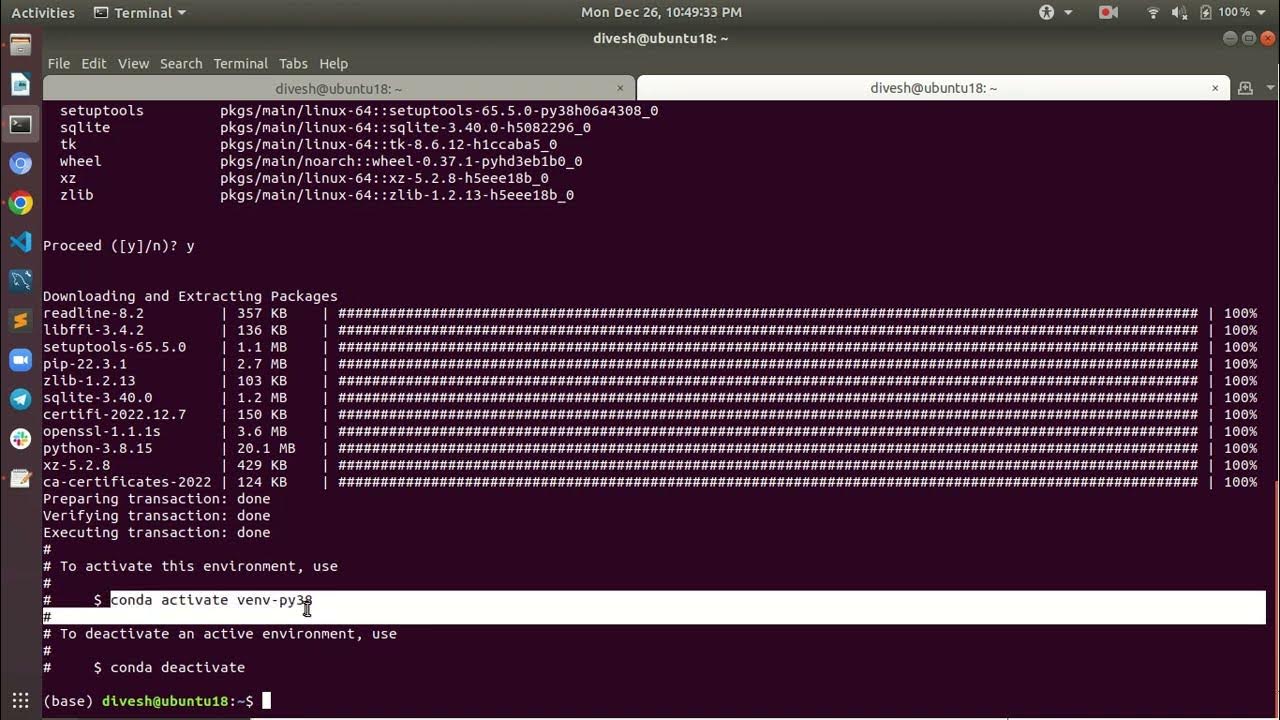This screenshot has height=720, width=1280.
Task: Close the terminal window
Action: pos(1267,38)
